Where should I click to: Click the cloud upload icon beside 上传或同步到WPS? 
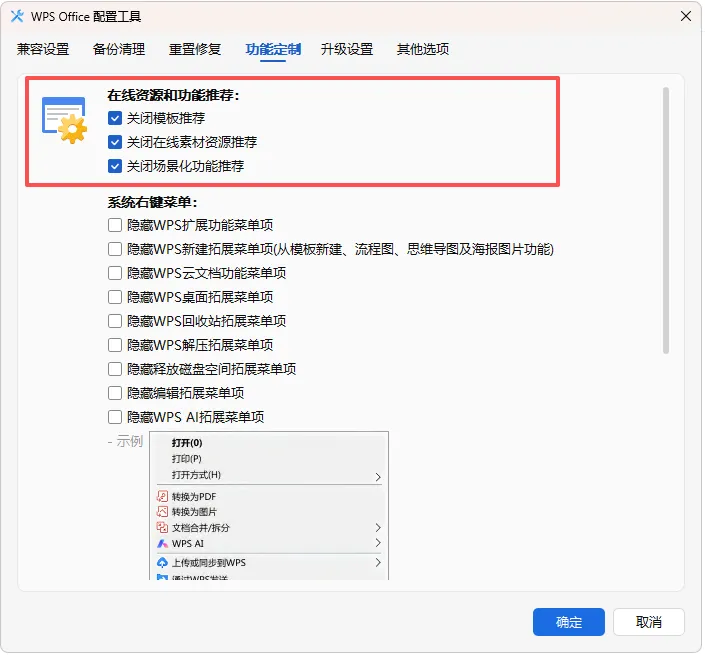pos(162,562)
